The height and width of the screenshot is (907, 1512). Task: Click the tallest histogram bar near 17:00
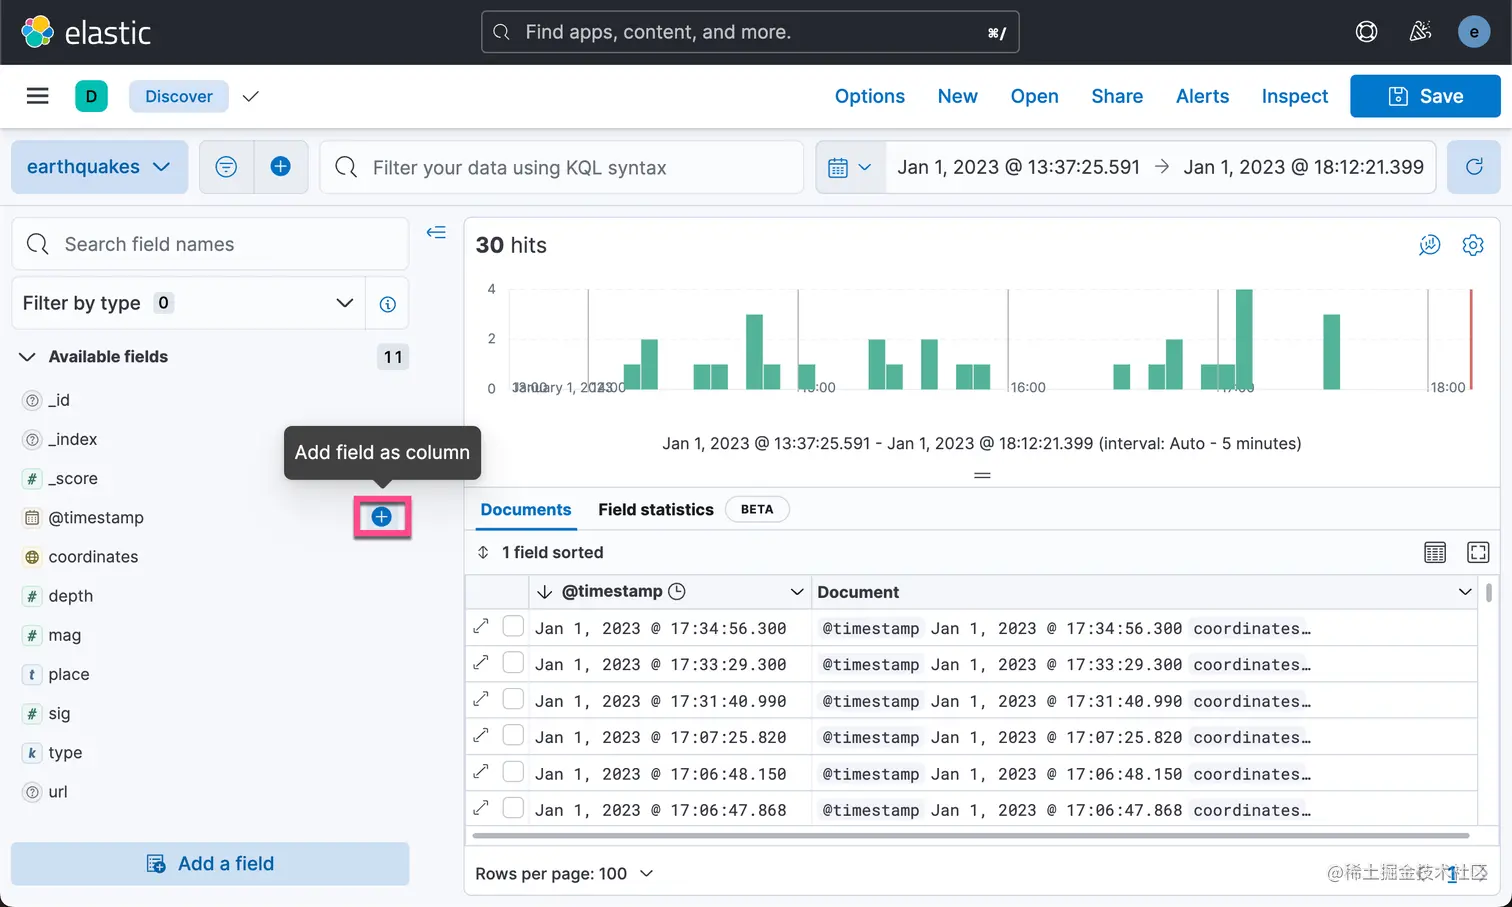tap(1244, 339)
